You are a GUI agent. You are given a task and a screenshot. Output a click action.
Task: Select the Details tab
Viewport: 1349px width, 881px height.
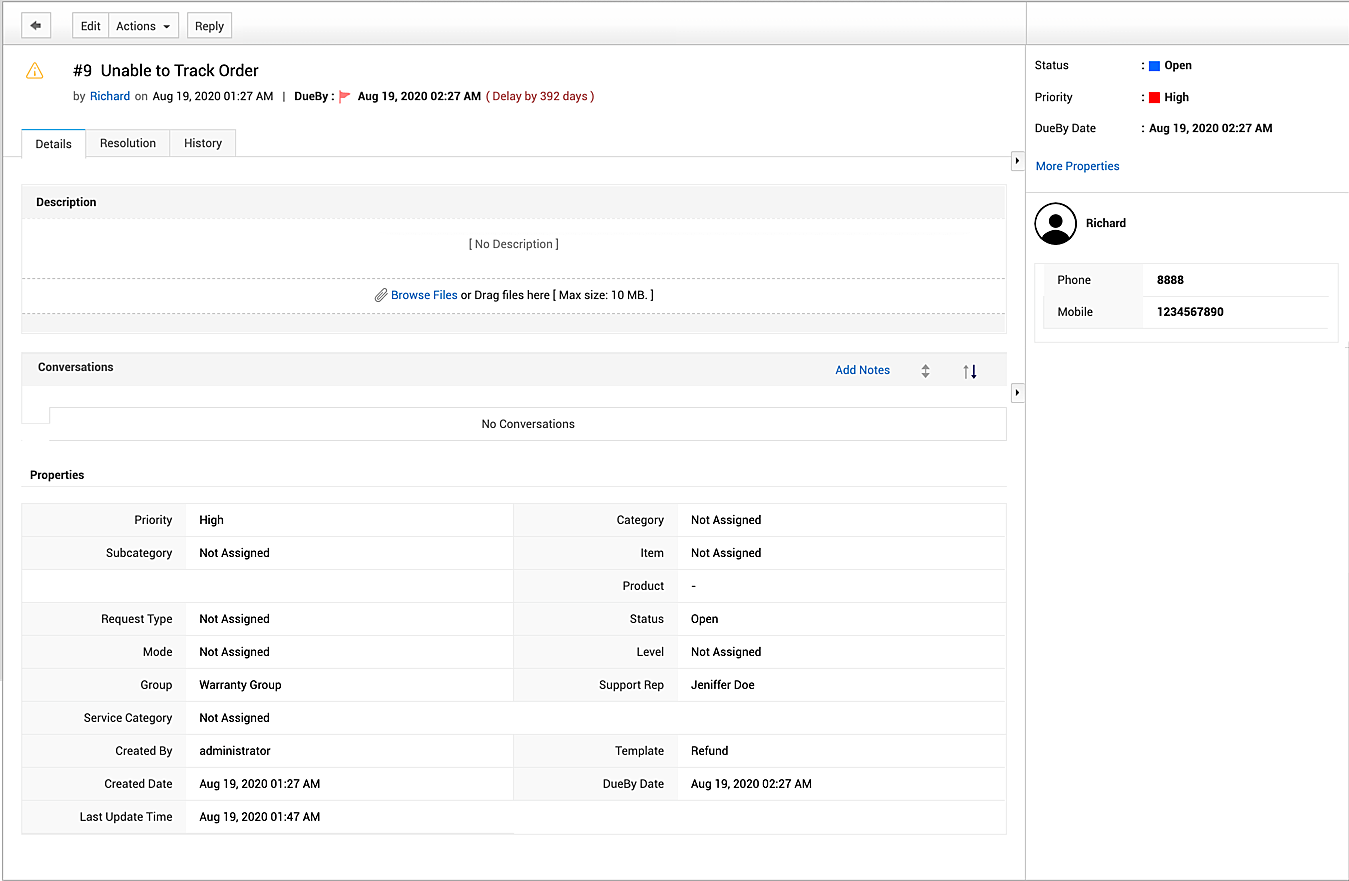coord(53,144)
